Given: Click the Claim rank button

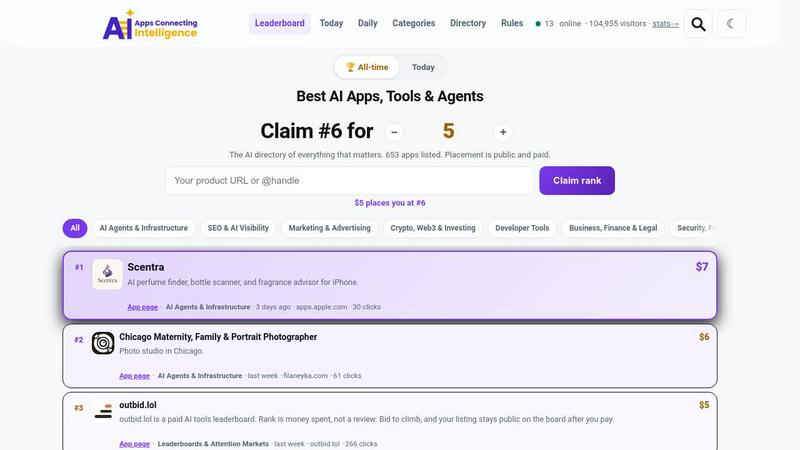Looking at the screenshot, I should [577, 181].
